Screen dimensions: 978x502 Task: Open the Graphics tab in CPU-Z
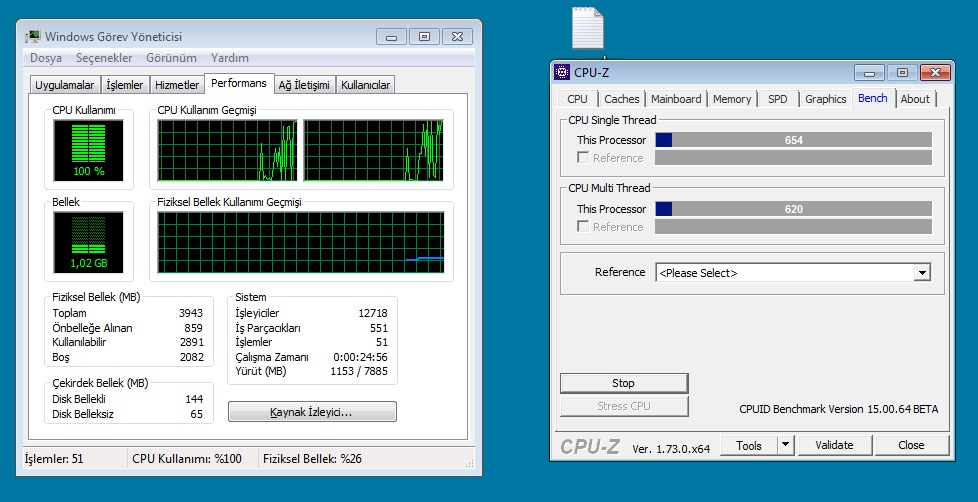pos(826,99)
